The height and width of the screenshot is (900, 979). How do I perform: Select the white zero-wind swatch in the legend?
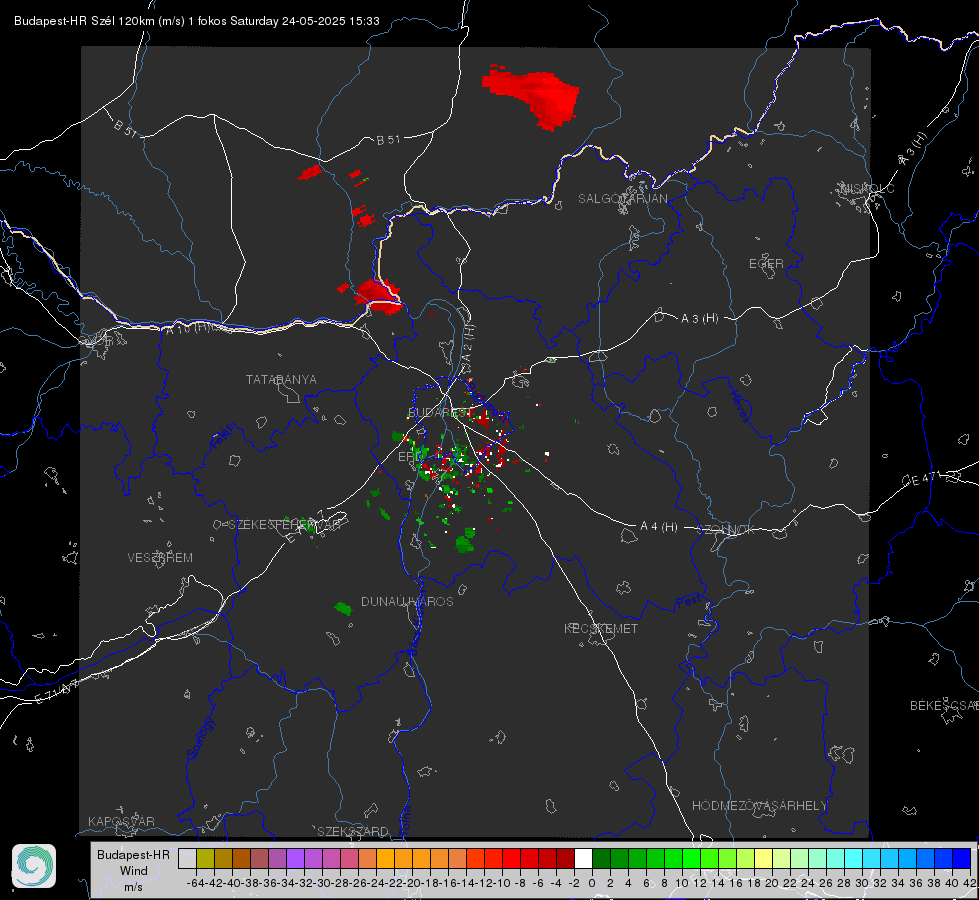tap(583, 858)
